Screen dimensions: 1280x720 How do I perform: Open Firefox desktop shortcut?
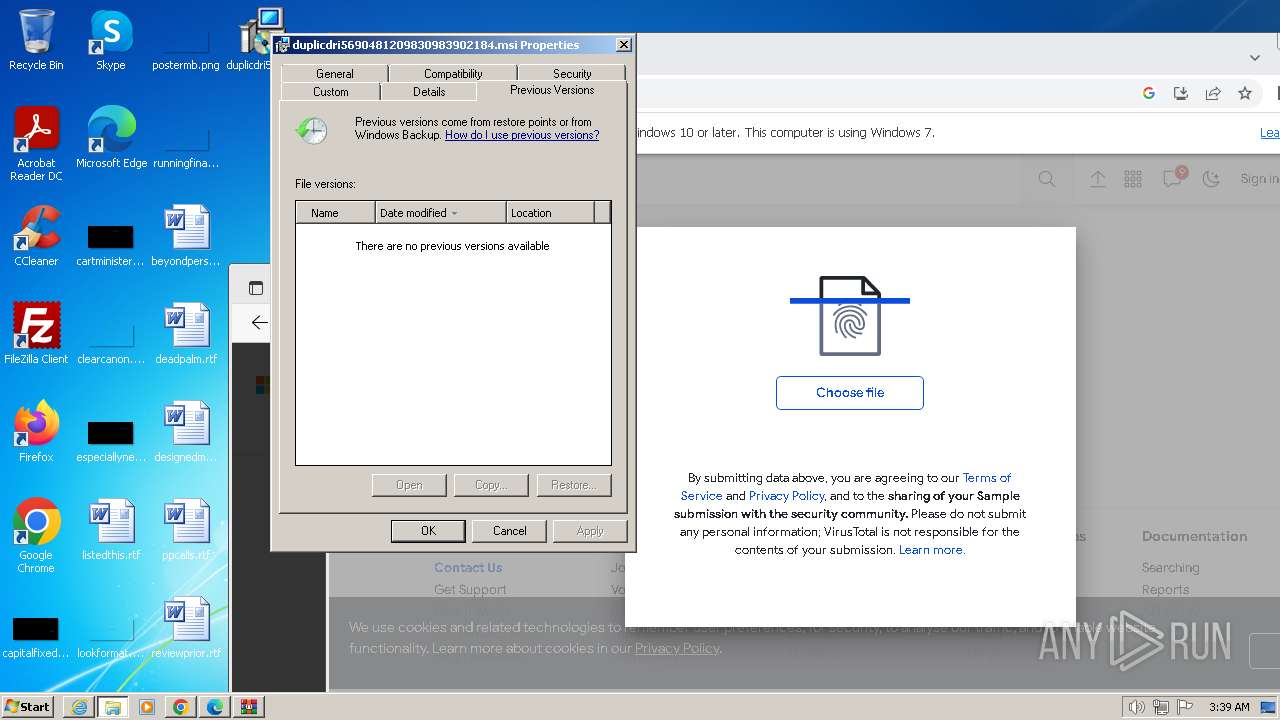pos(36,431)
